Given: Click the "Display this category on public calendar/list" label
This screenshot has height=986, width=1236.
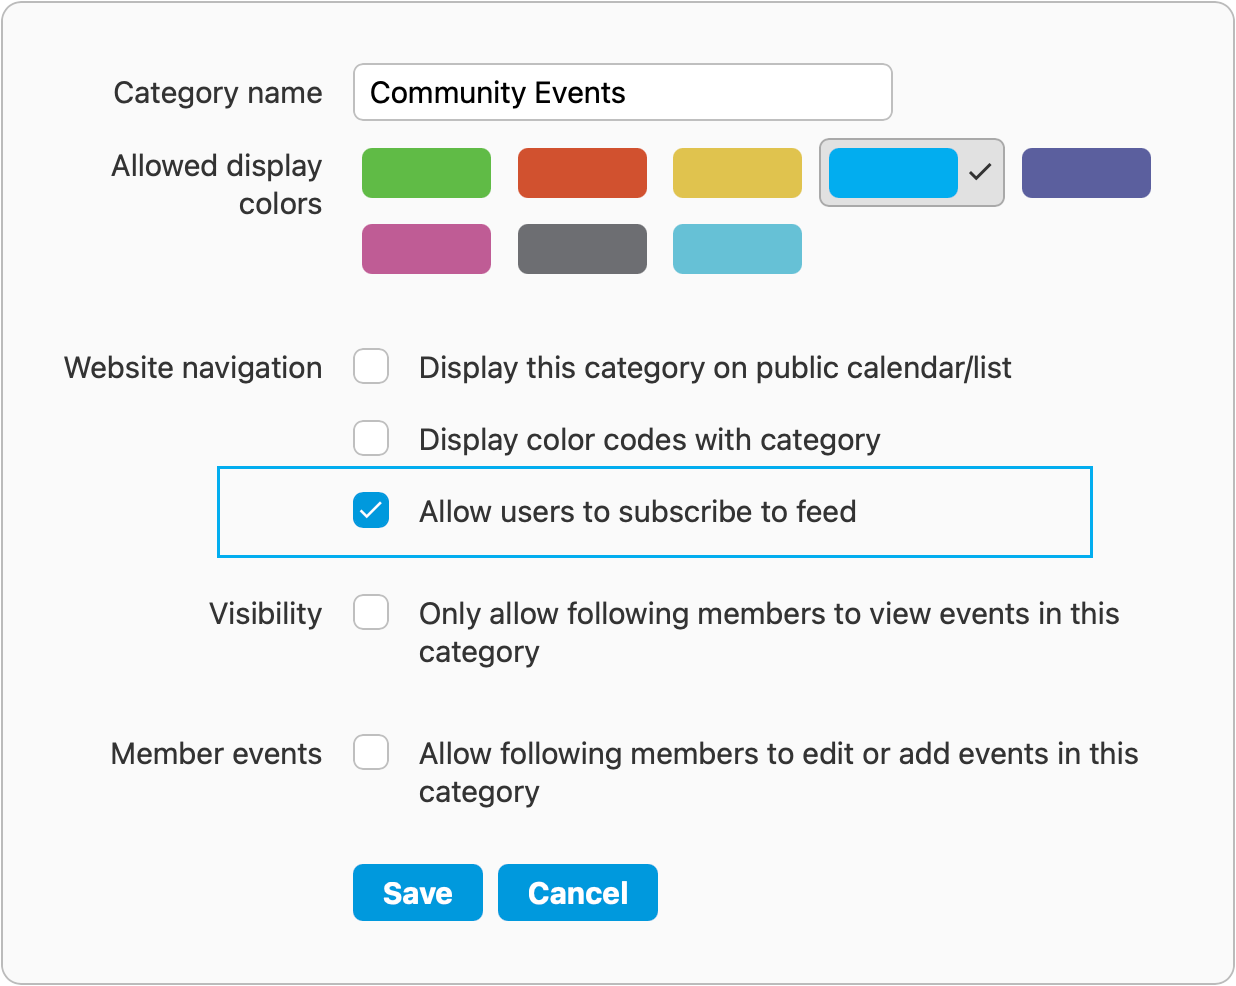Looking at the screenshot, I should pos(715,368).
